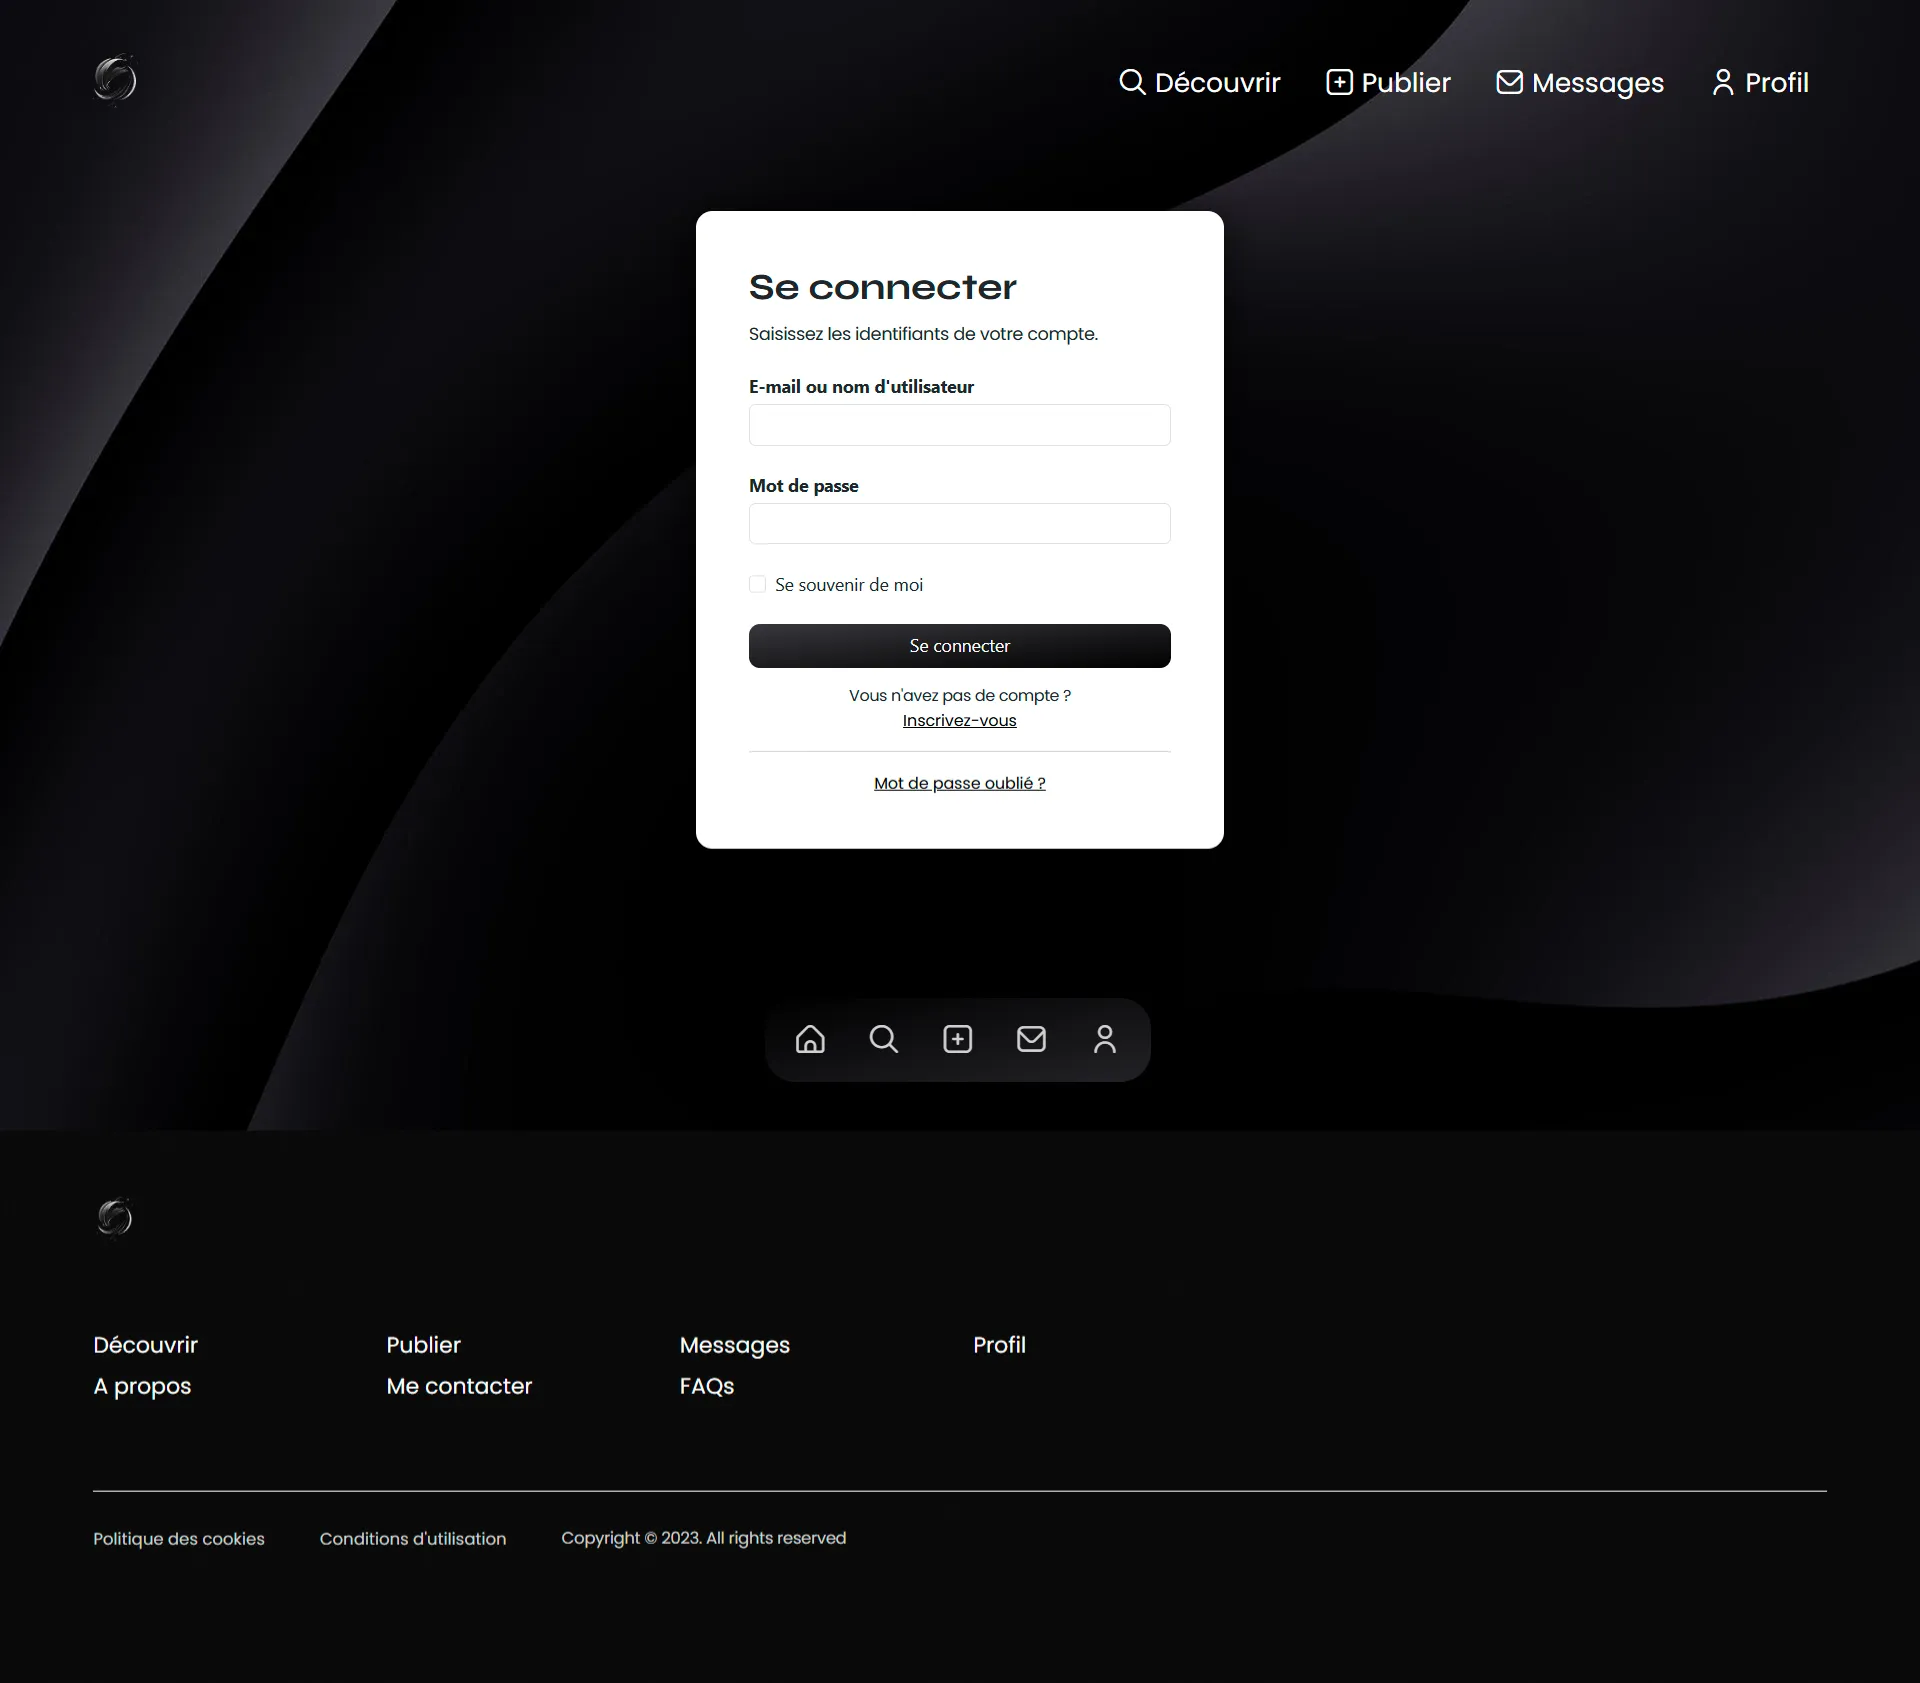Click the envelope icon in bottom dock
Image resolution: width=1920 pixels, height=1683 pixels.
pos(1031,1039)
